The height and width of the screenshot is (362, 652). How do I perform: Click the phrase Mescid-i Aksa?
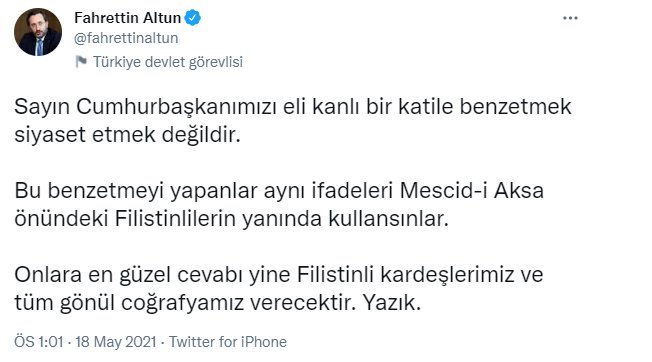472,191
